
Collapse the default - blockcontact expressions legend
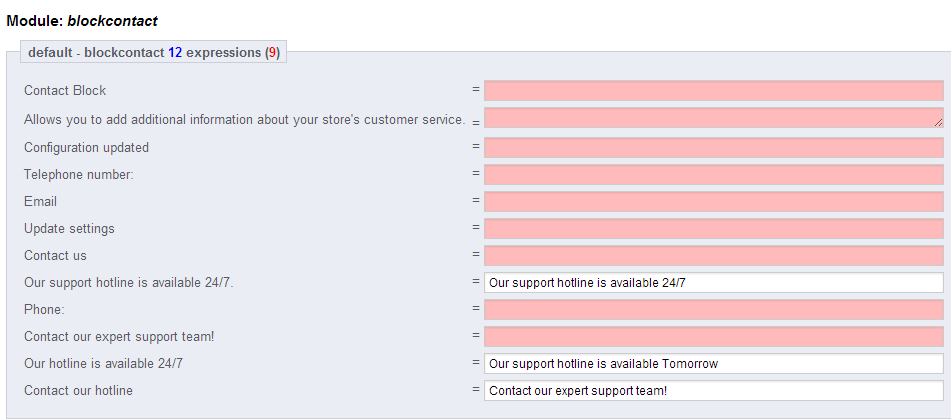[153, 53]
